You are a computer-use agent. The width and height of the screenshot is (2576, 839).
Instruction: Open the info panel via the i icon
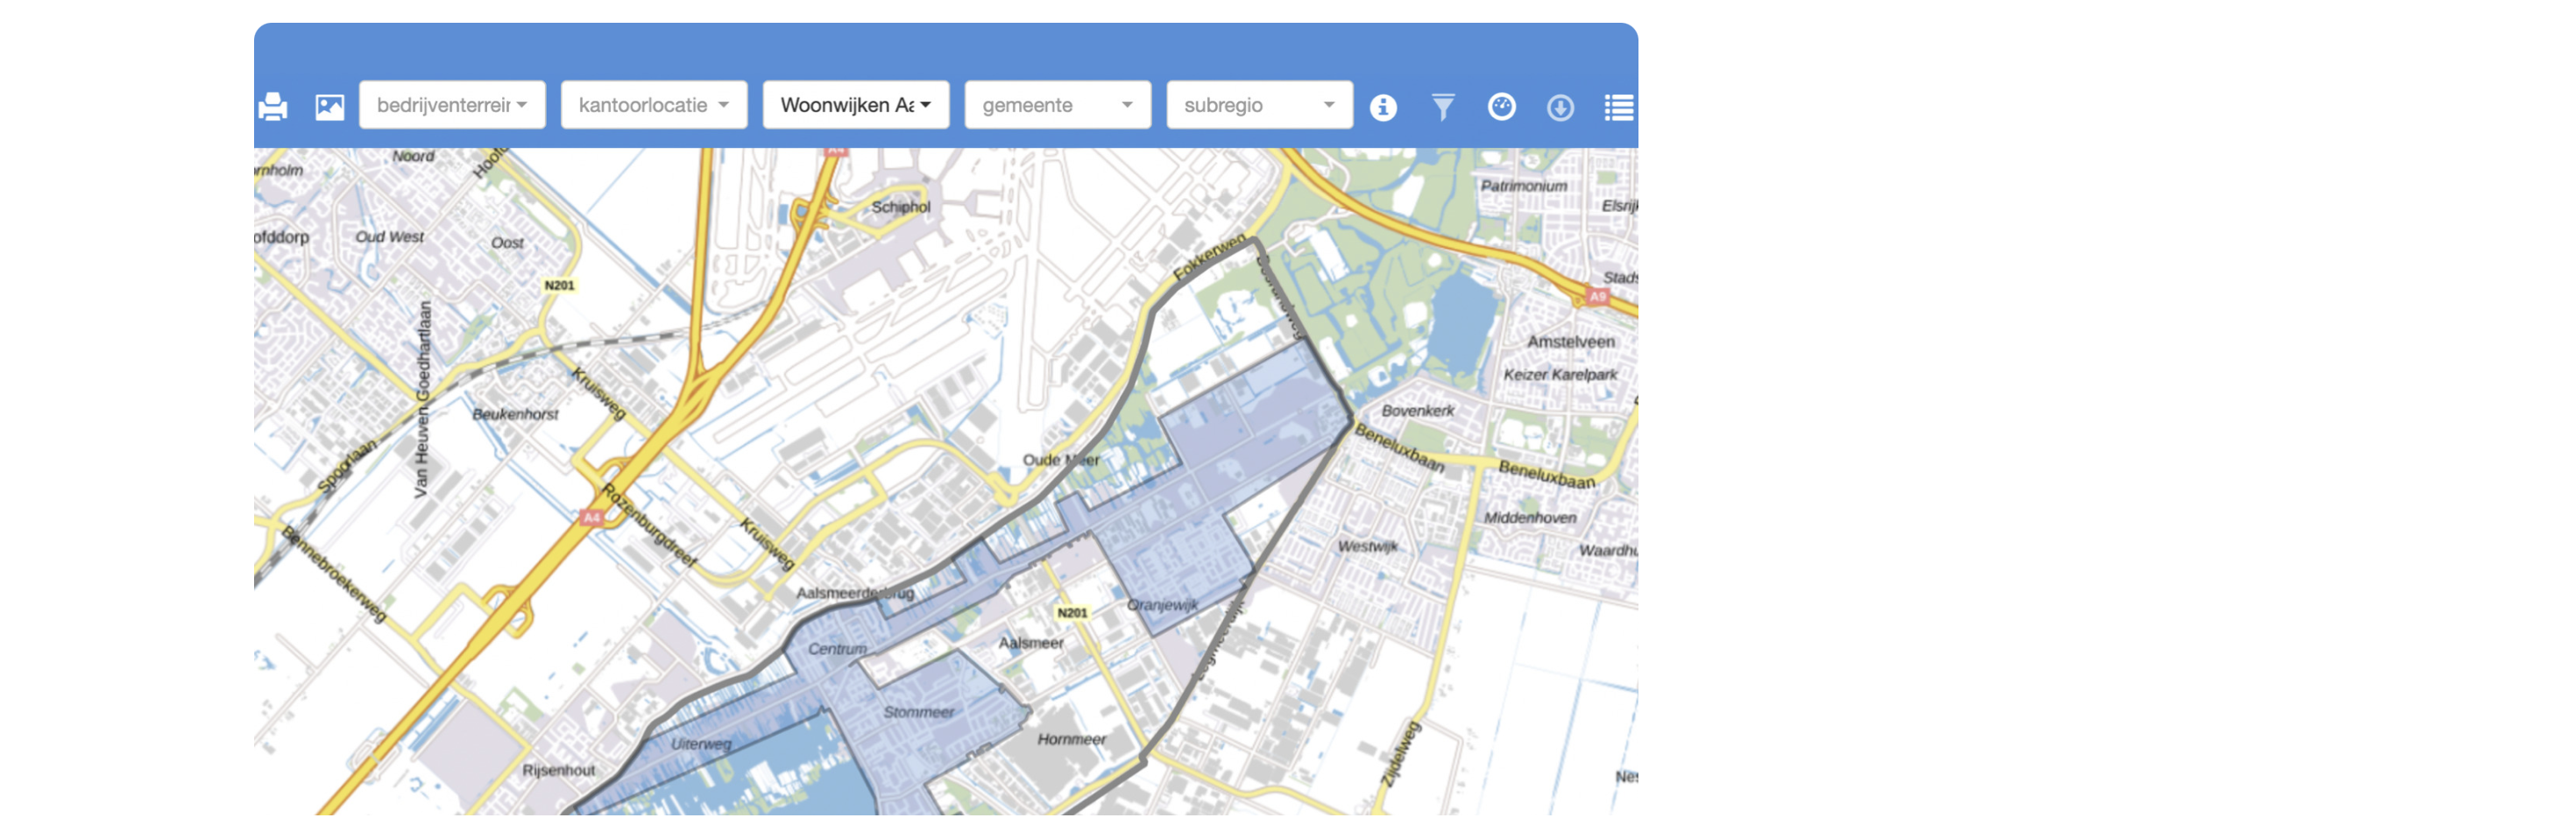coord(1383,106)
